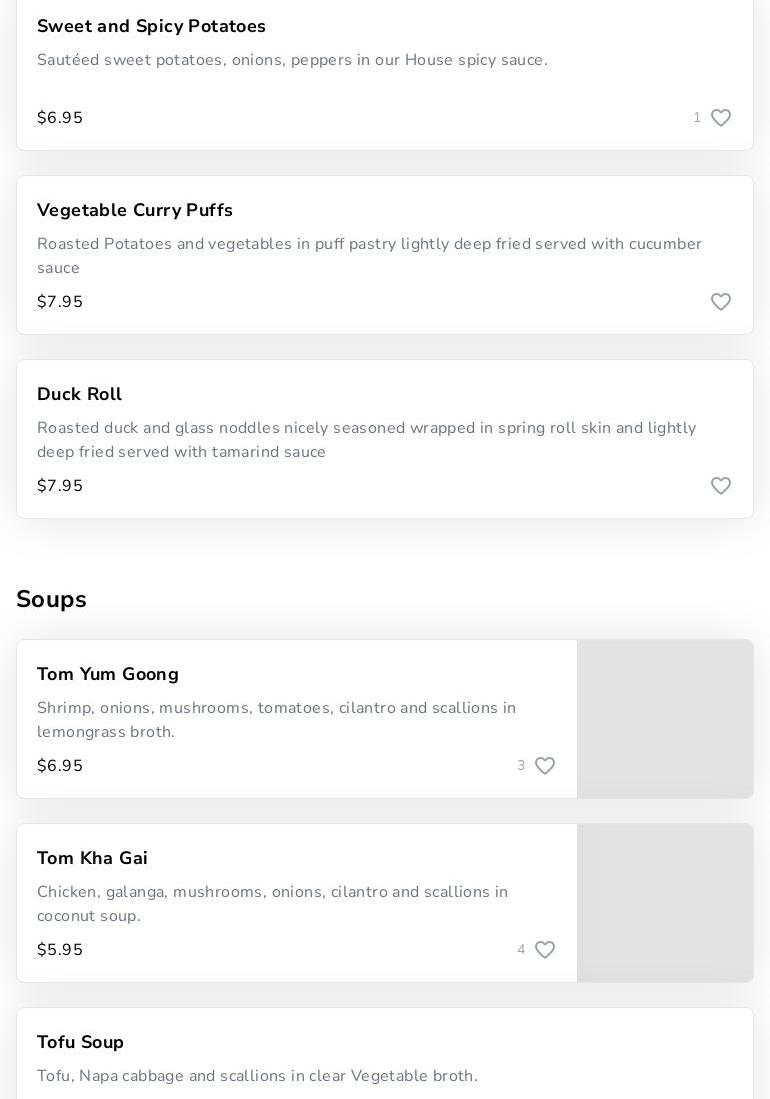Click Tom Yum Goong's like count
The height and width of the screenshot is (1099, 770).
[x=521, y=766]
